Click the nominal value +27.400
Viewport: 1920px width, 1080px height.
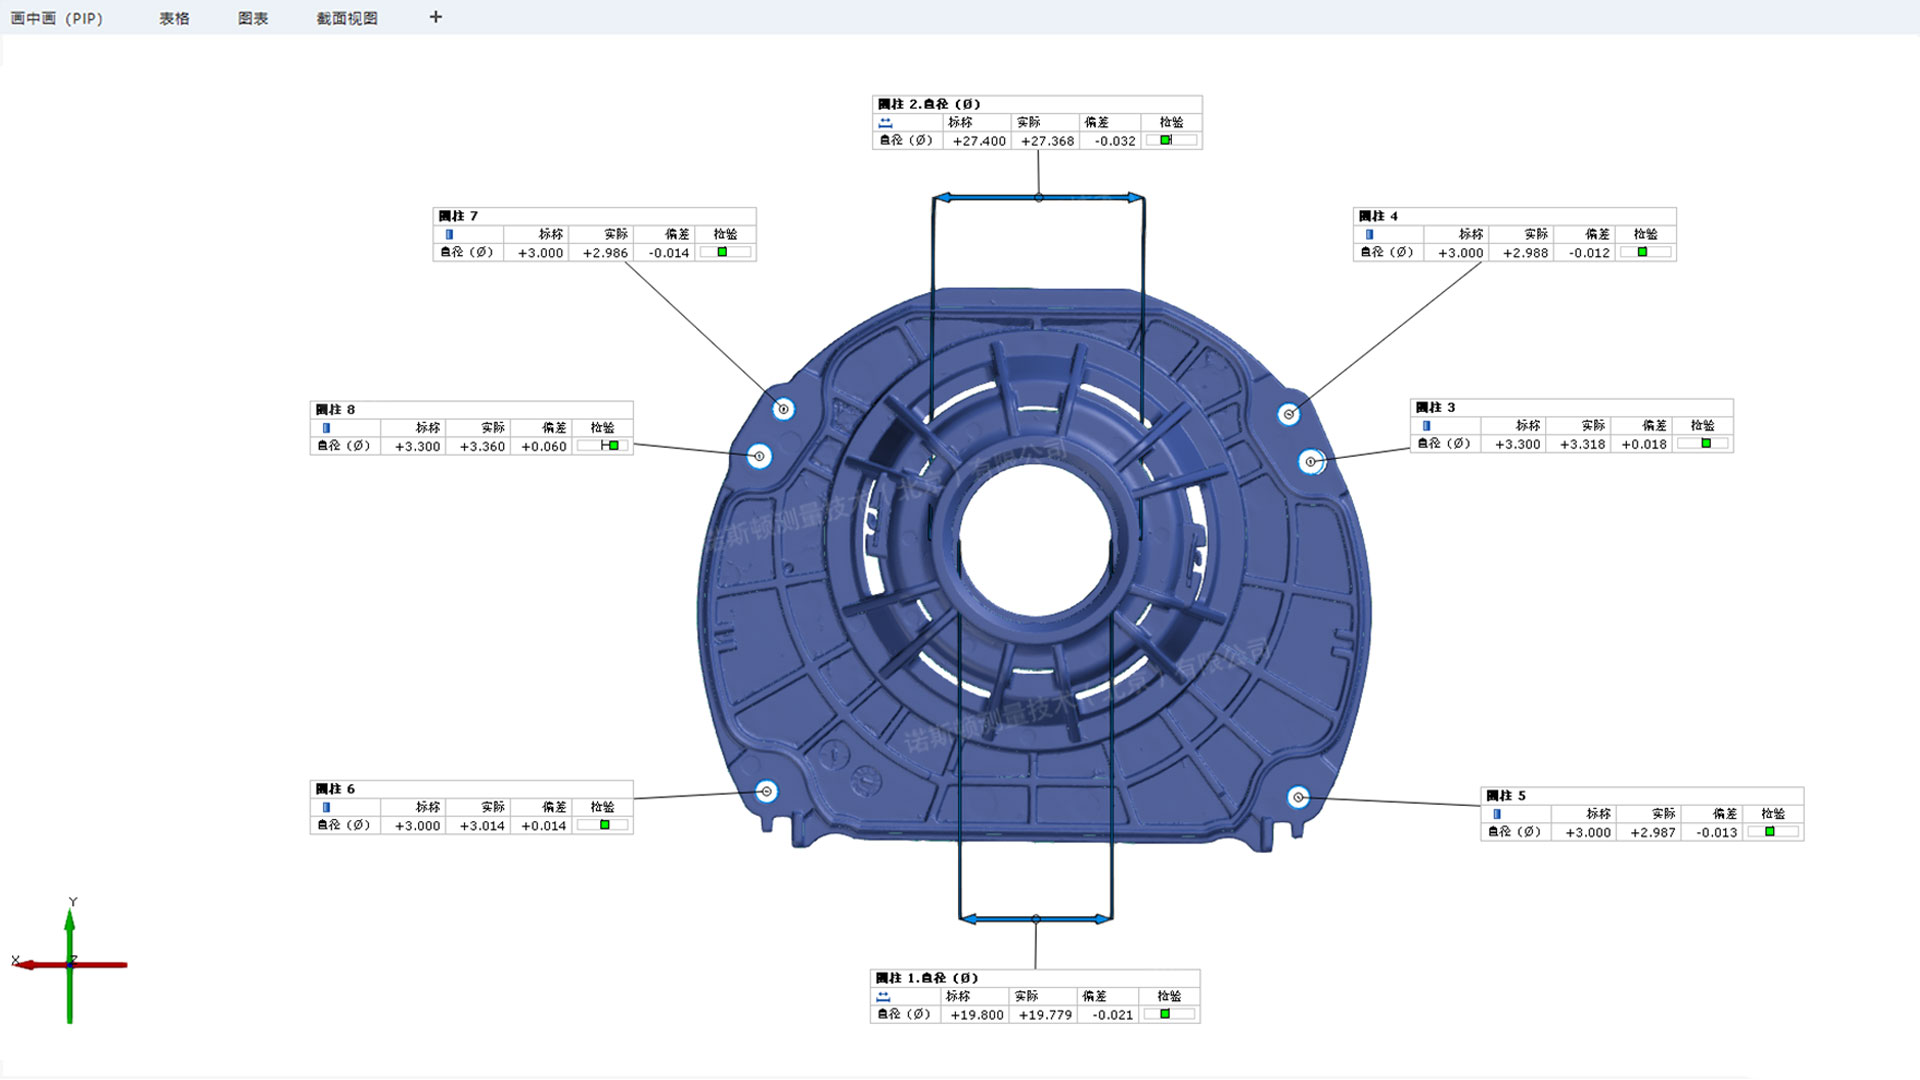click(x=979, y=141)
